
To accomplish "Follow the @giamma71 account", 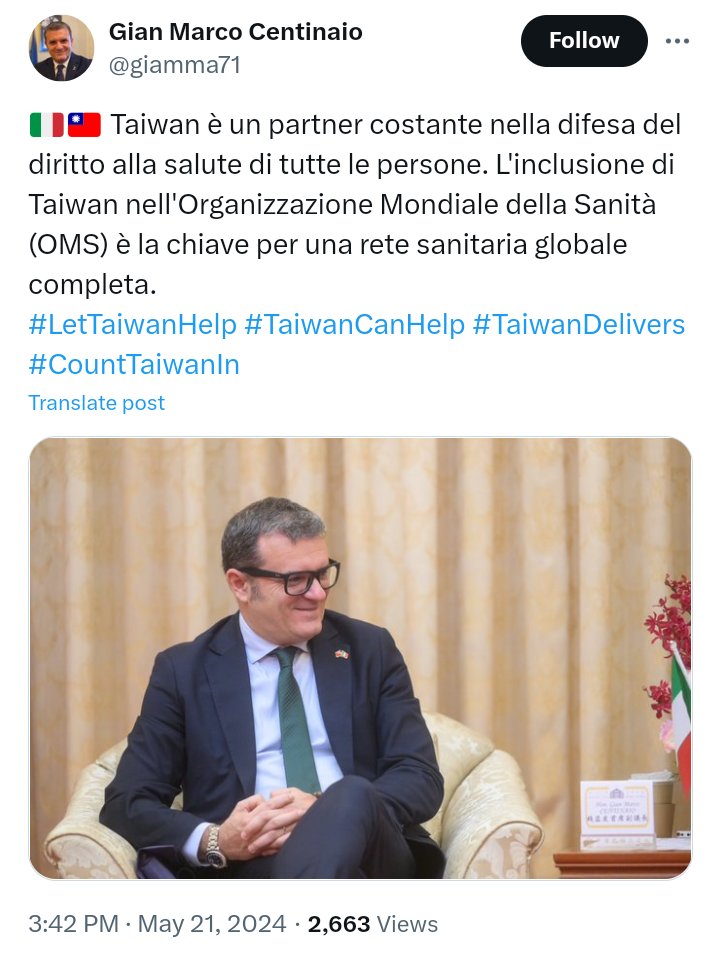I will tap(584, 41).
